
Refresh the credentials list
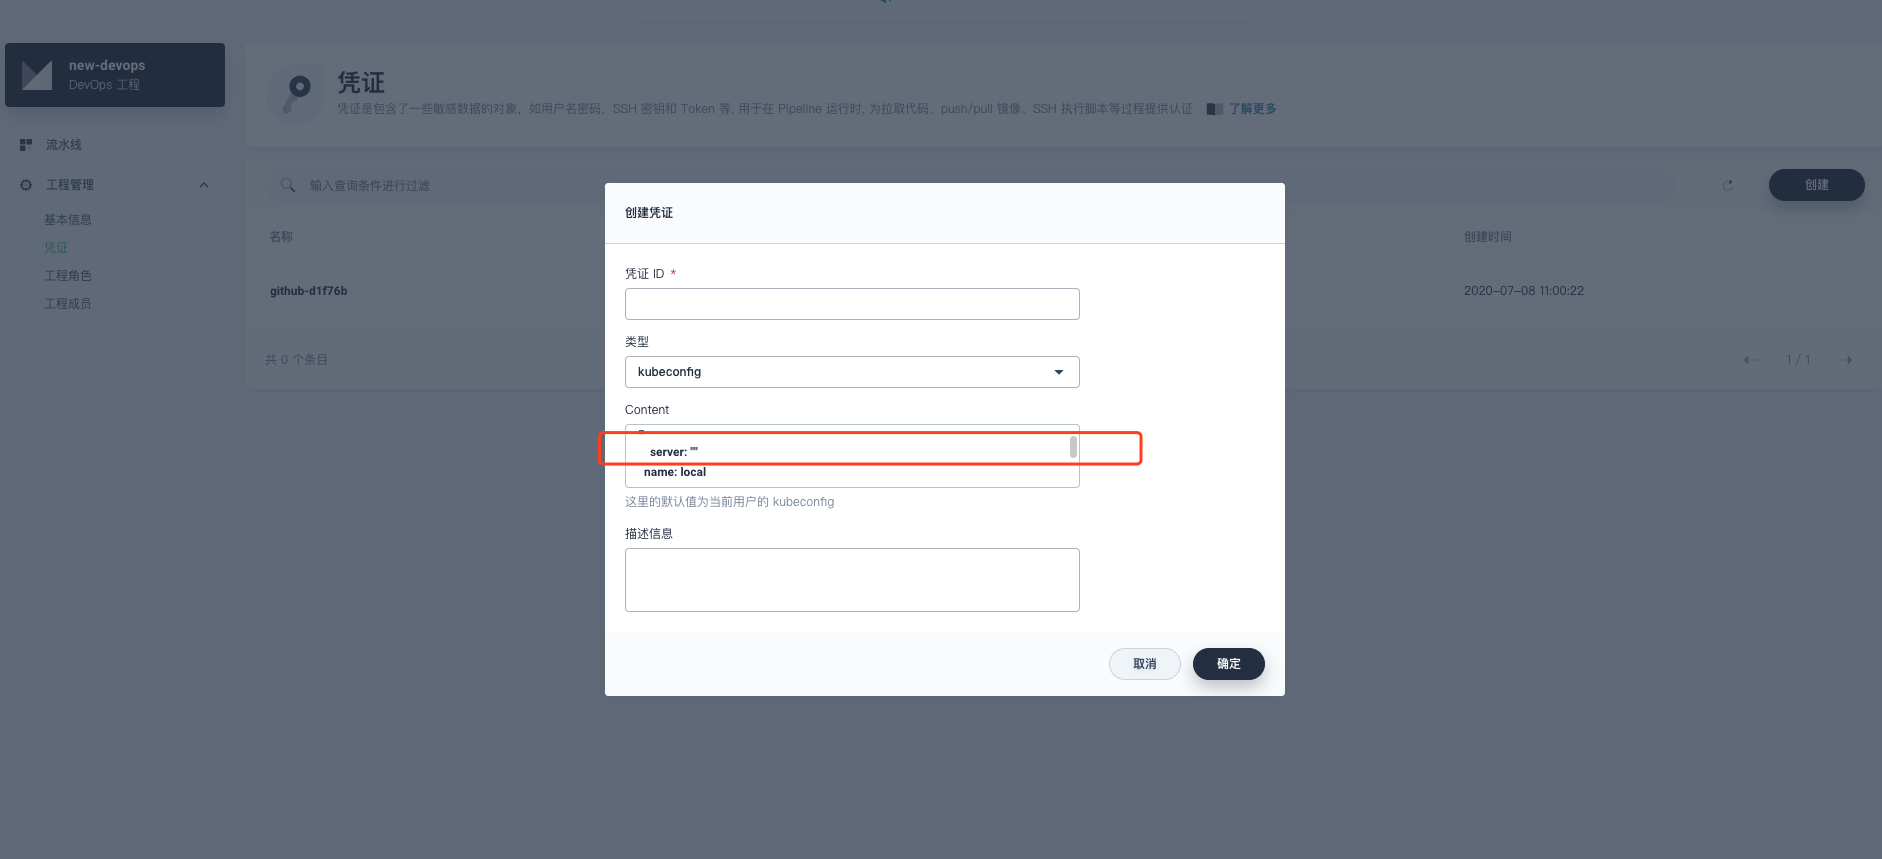(x=1727, y=185)
